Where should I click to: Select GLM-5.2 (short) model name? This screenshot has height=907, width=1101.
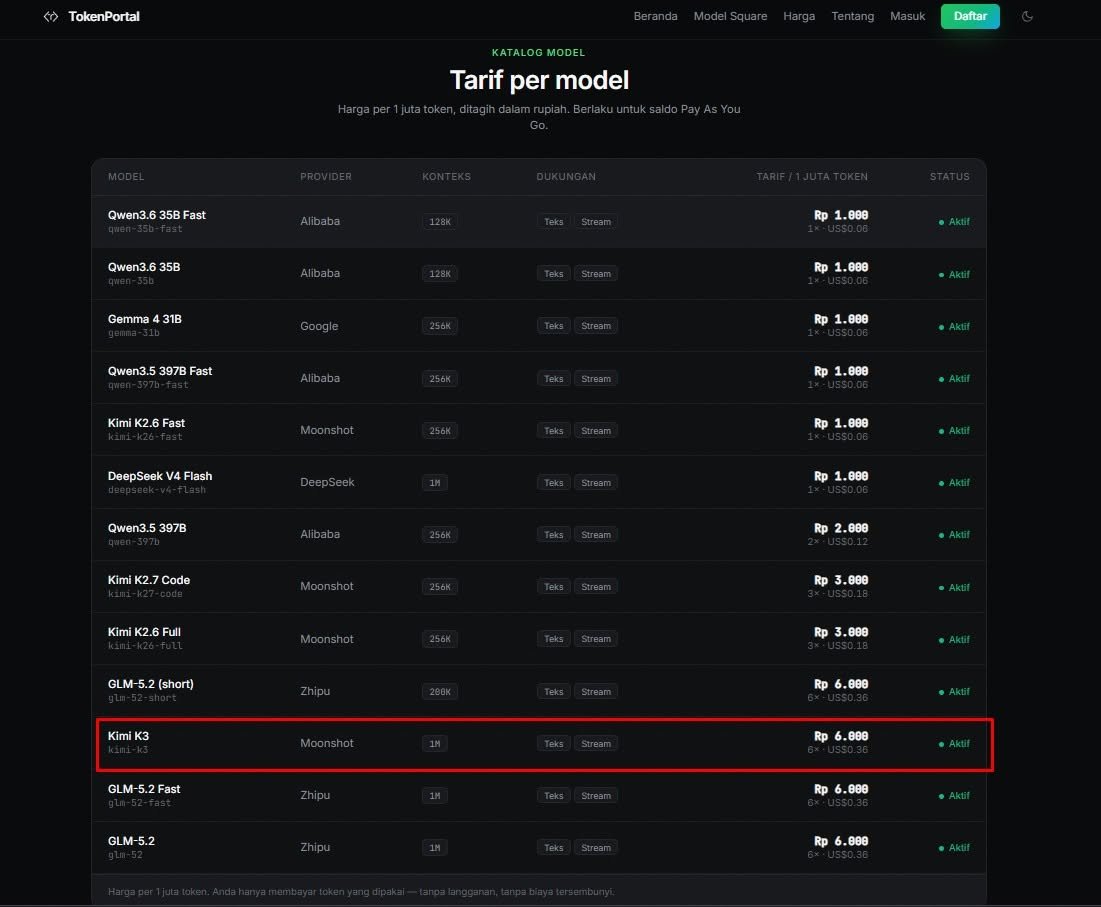tap(150, 684)
